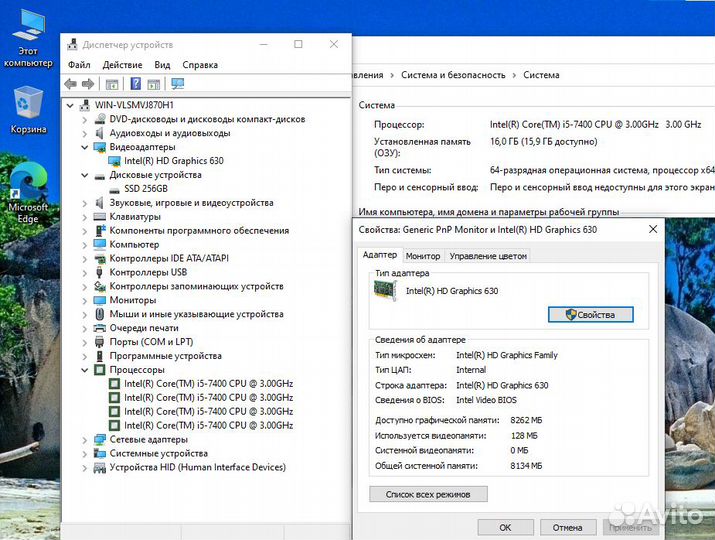The height and width of the screenshot is (540, 715).
Task: Click the Intel(R) HD Graphics 630 adapter icon in tree
Action: point(114,161)
